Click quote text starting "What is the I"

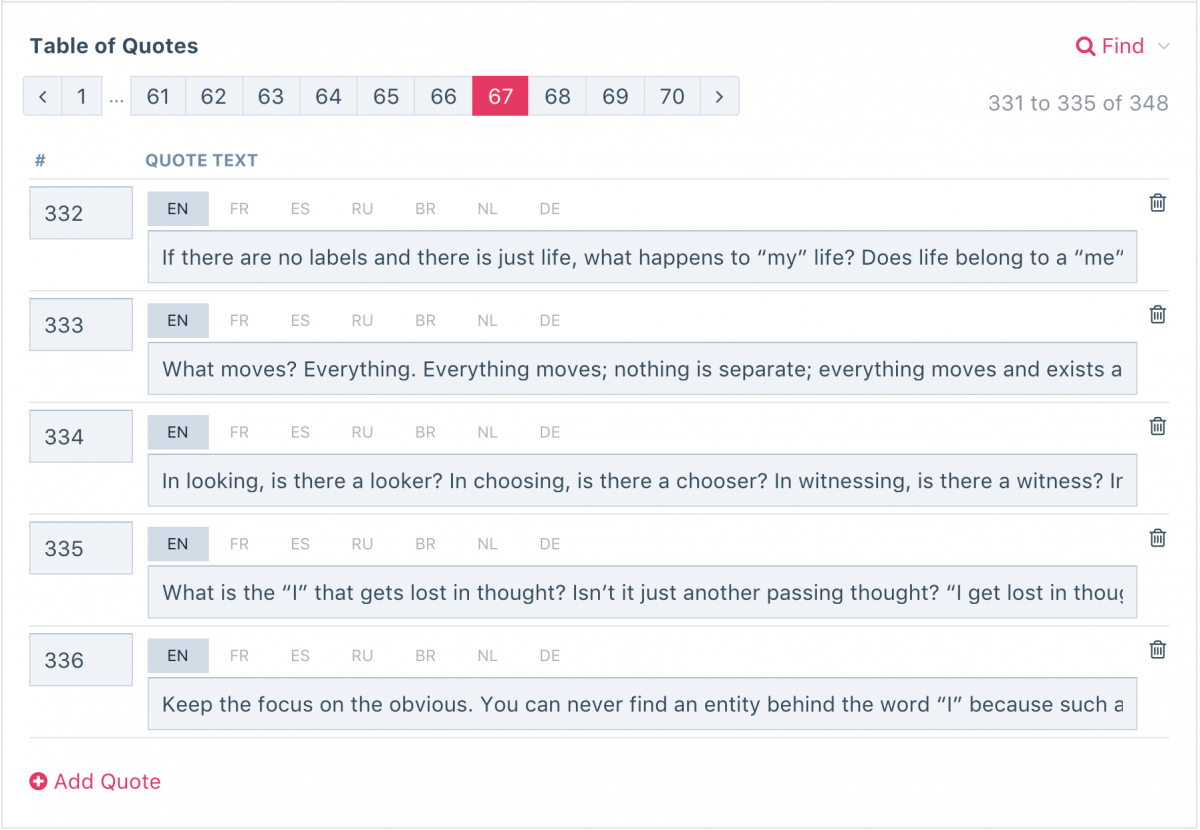click(642, 592)
